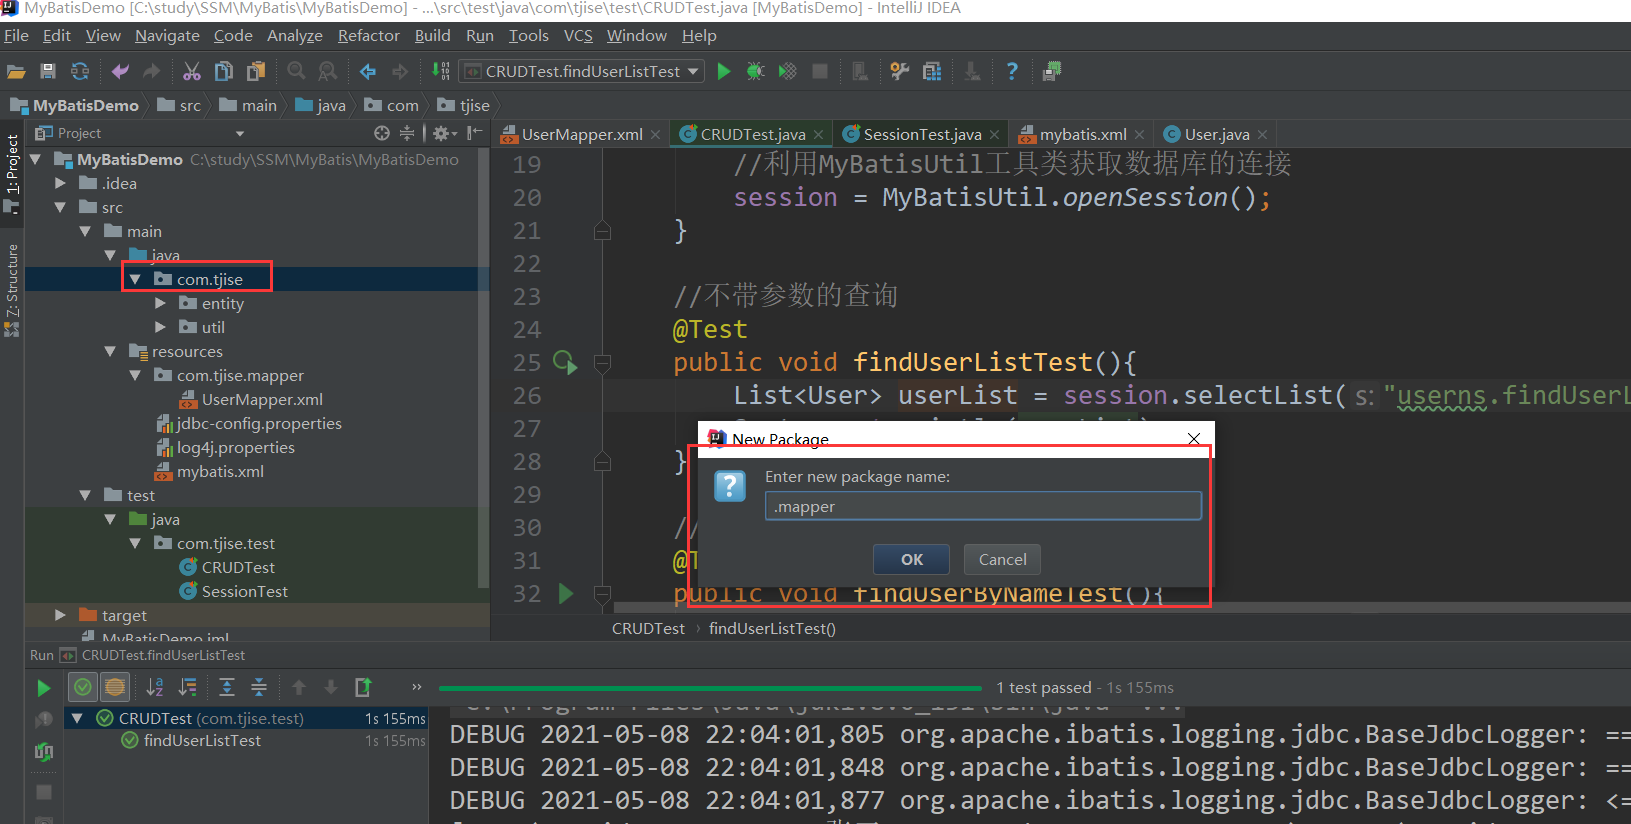Open the Navigate menu
Screen dimensions: 1631x824
coord(167,35)
